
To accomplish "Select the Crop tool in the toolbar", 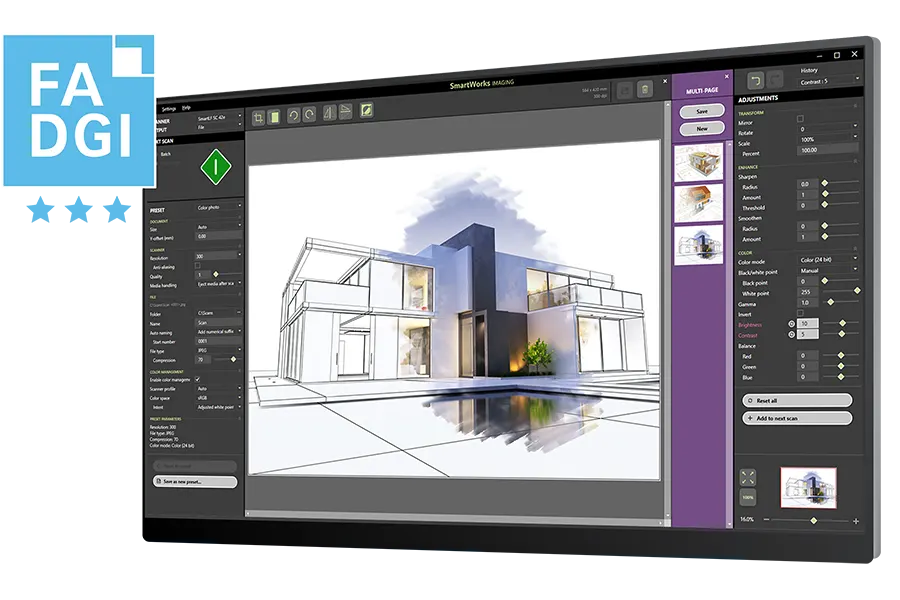I will (258, 118).
